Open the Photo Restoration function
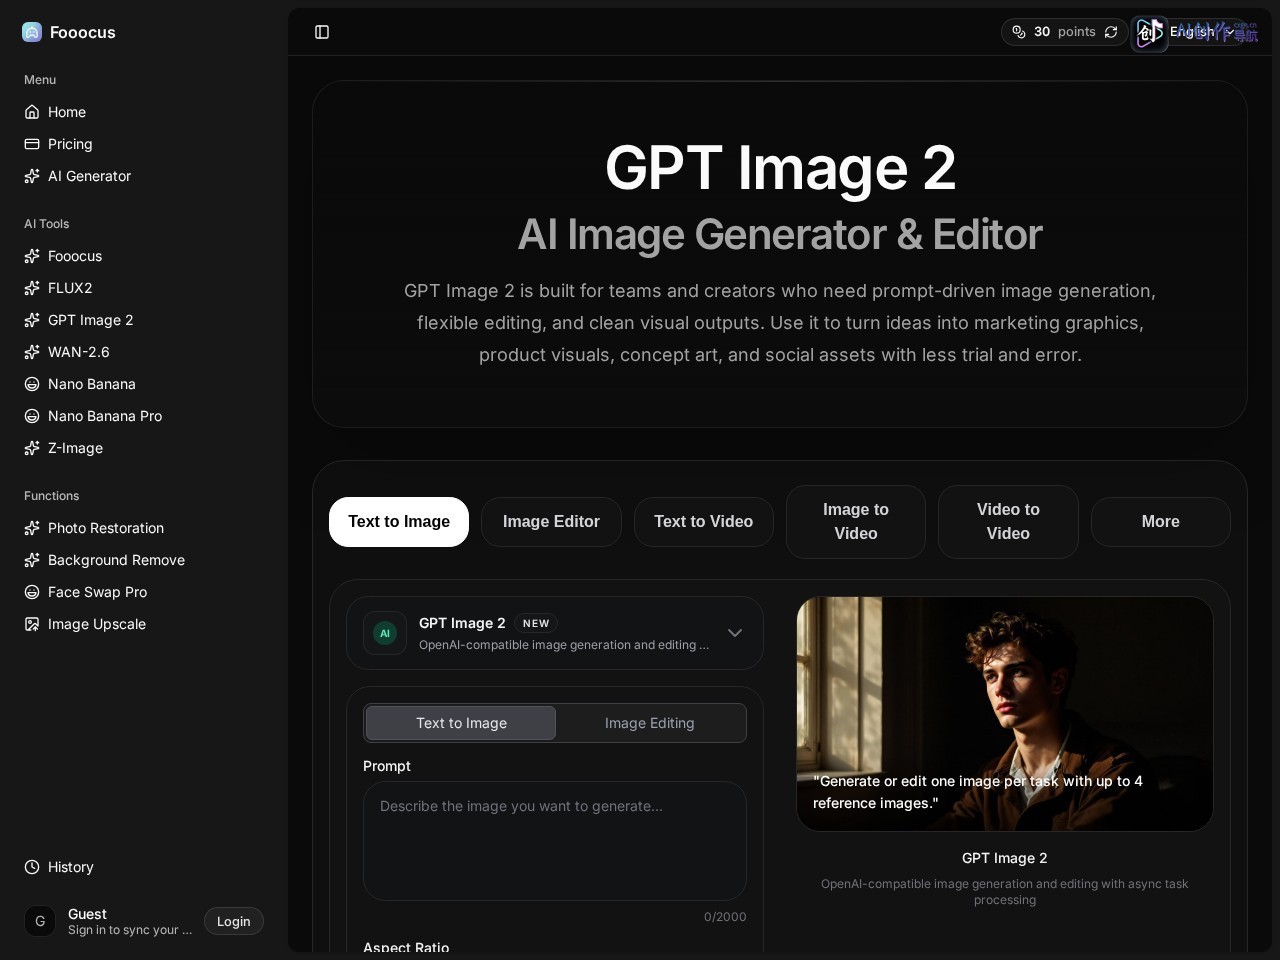 (144, 528)
